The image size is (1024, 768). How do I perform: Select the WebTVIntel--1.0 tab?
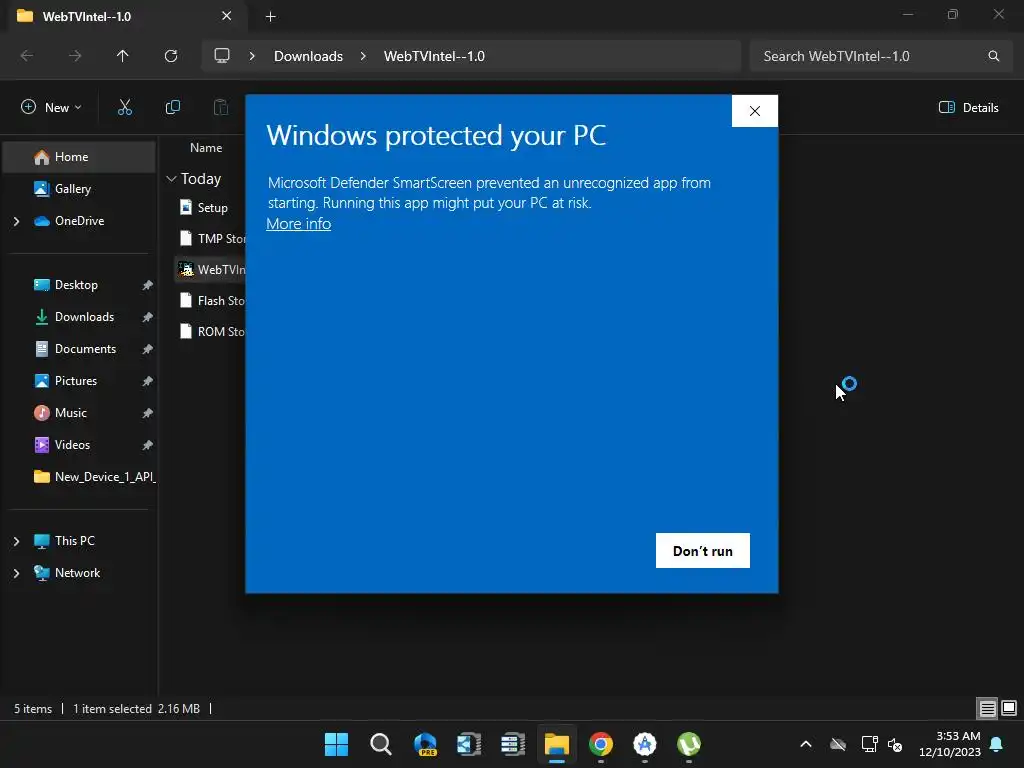tap(127, 16)
